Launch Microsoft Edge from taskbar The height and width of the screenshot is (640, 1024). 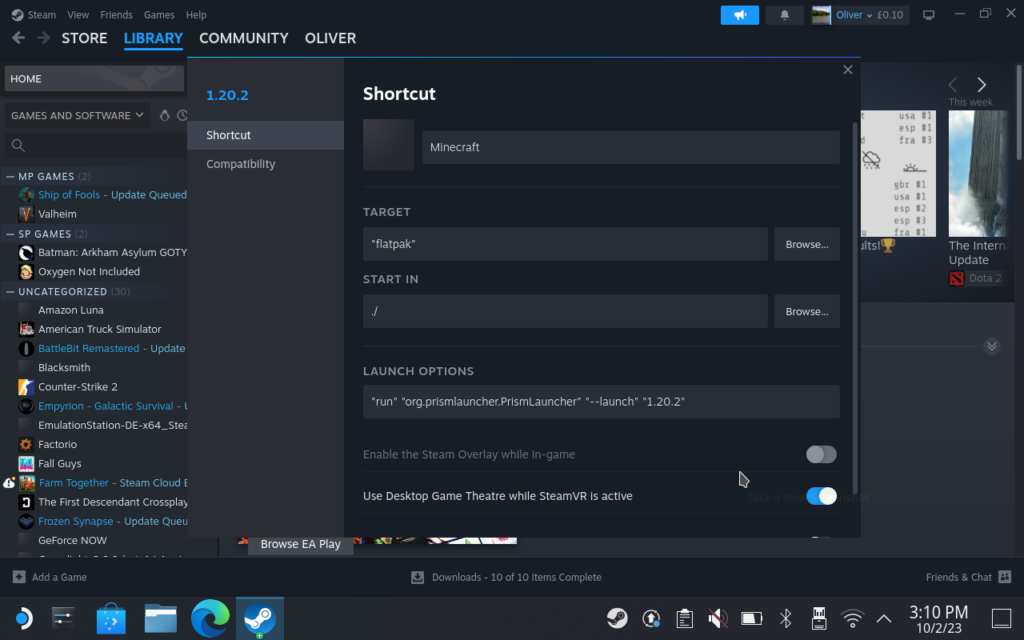click(x=210, y=618)
